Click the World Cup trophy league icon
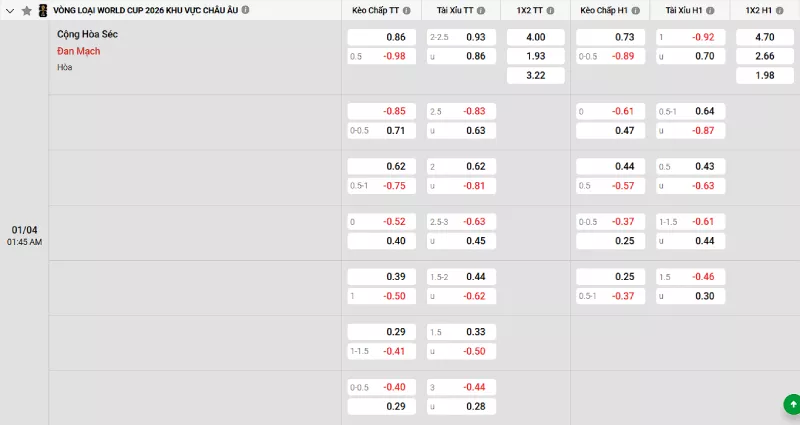Image resolution: width=800 pixels, height=425 pixels. tap(42, 10)
